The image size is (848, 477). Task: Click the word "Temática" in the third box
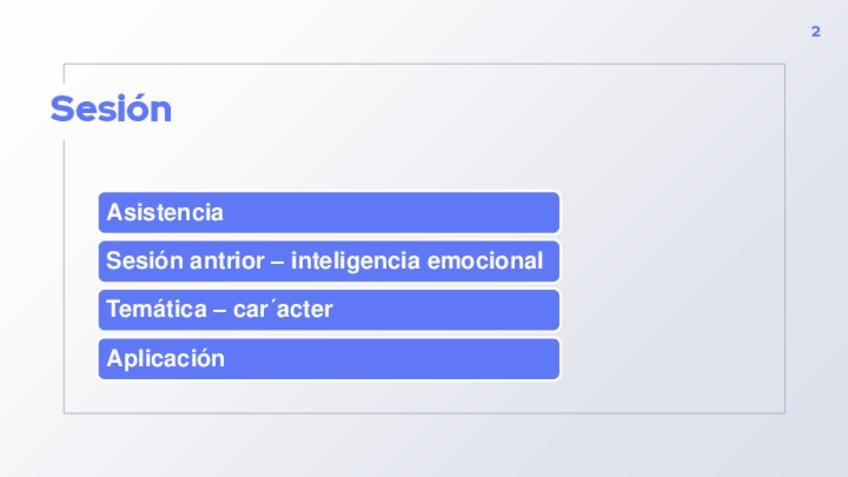pos(156,310)
